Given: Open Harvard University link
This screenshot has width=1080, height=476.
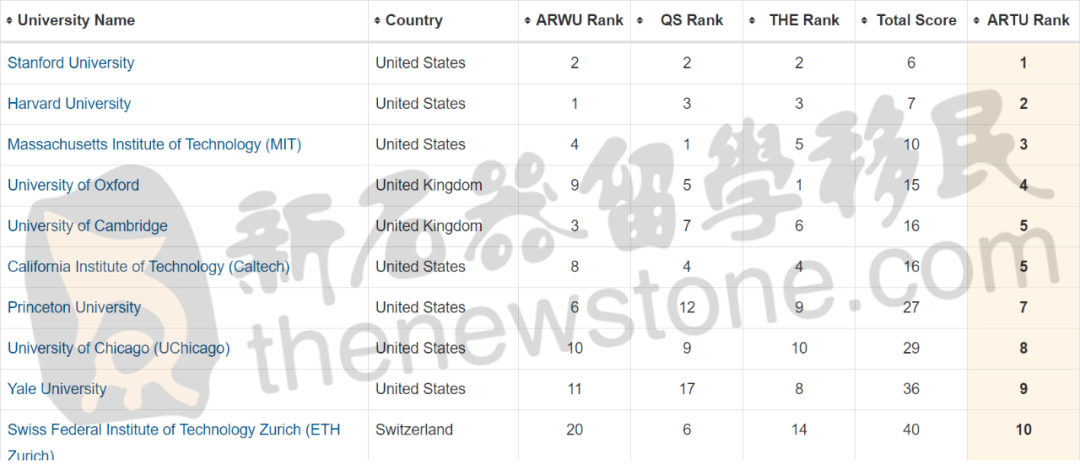Looking at the screenshot, I should coord(69,103).
